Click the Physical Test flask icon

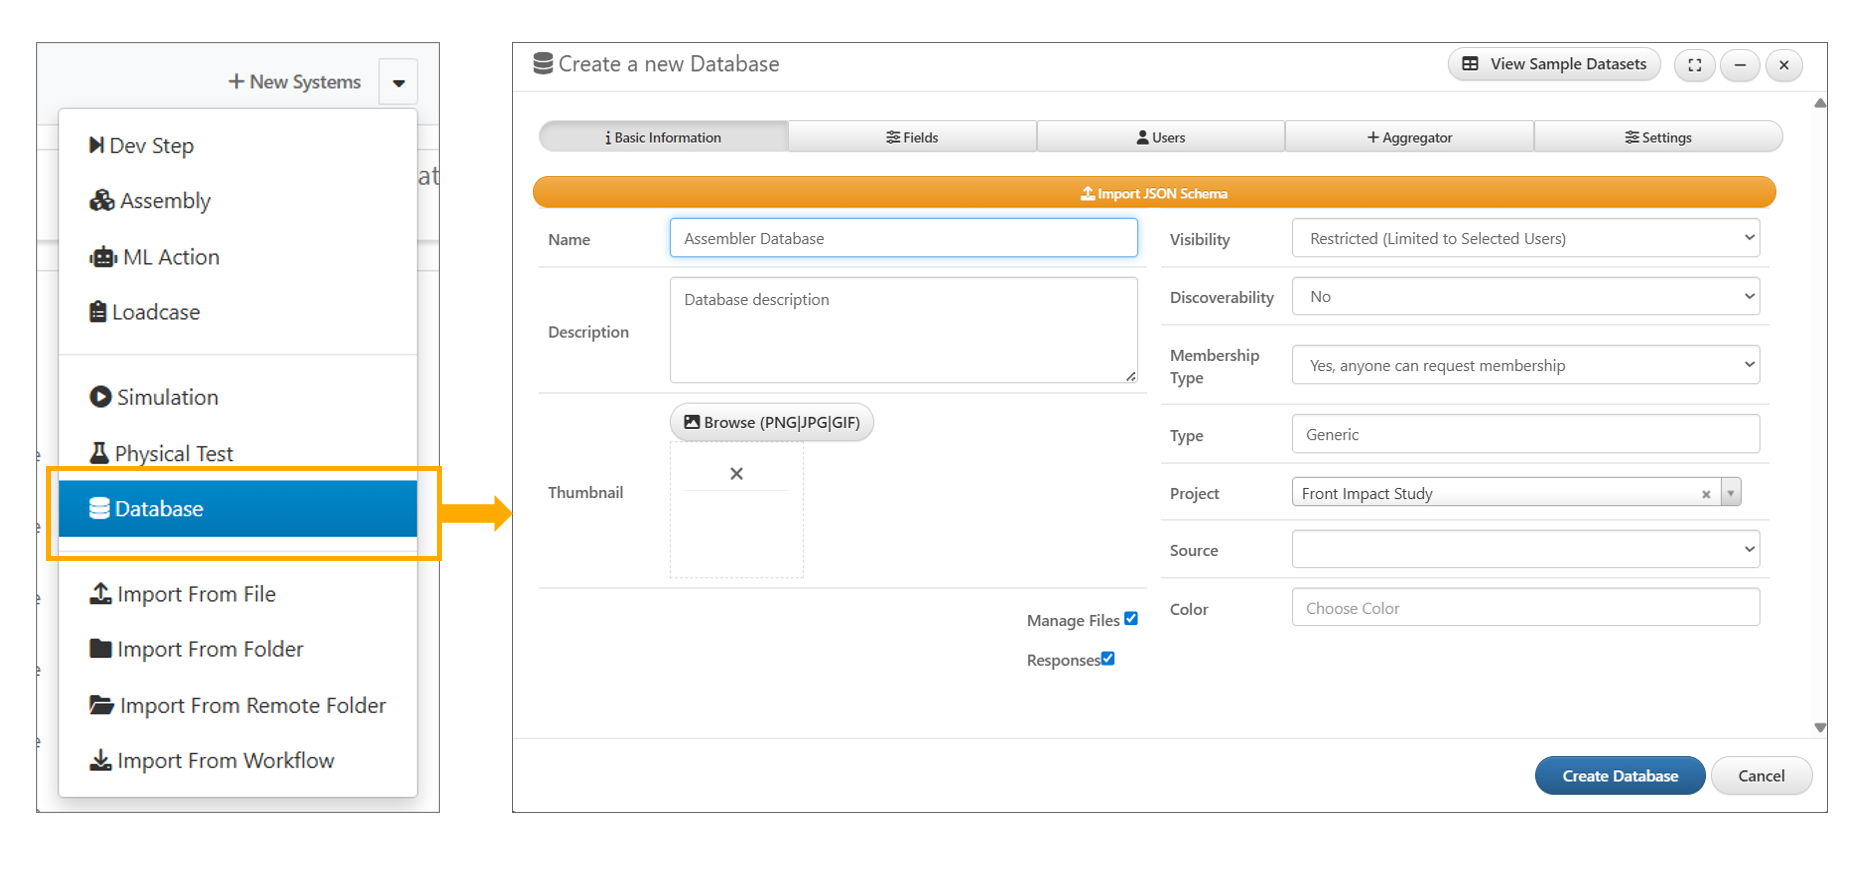(x=99, y=453)
